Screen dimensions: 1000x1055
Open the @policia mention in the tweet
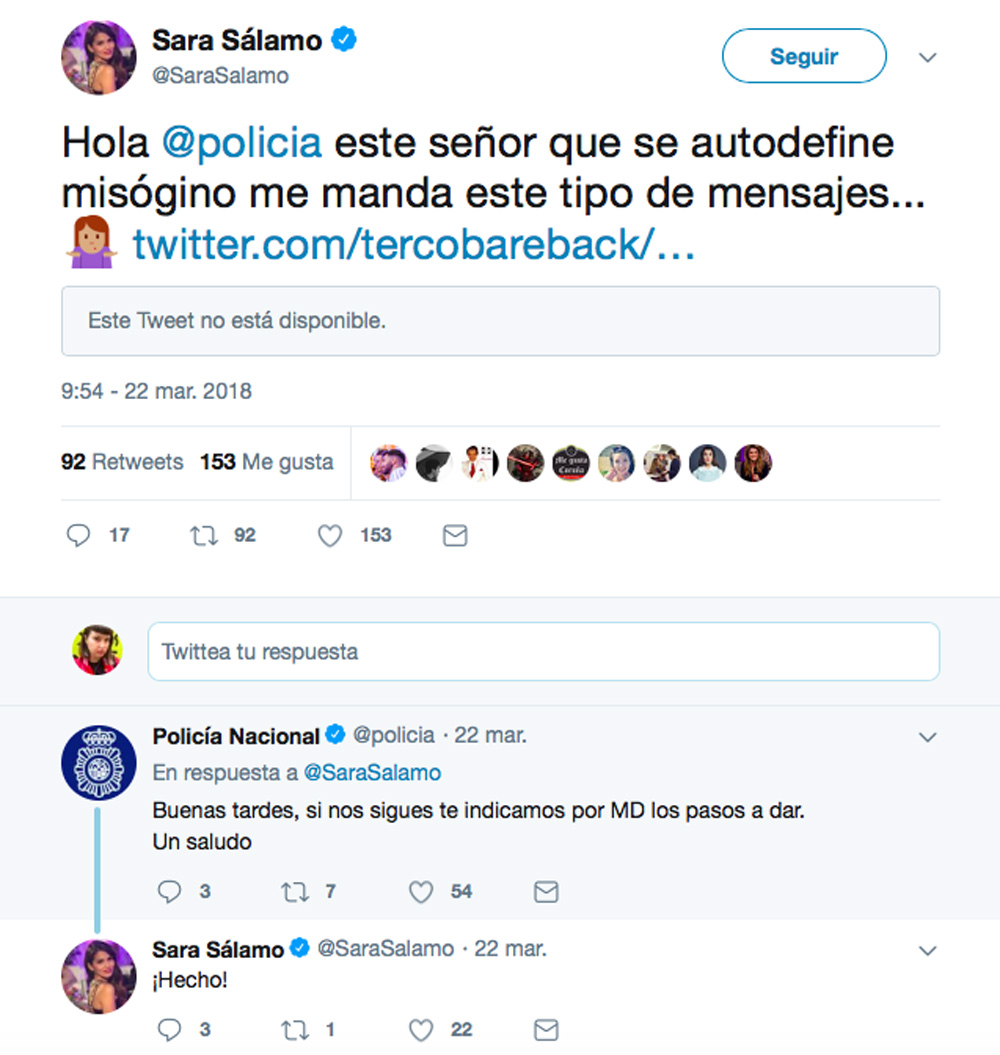click(242, 143)
